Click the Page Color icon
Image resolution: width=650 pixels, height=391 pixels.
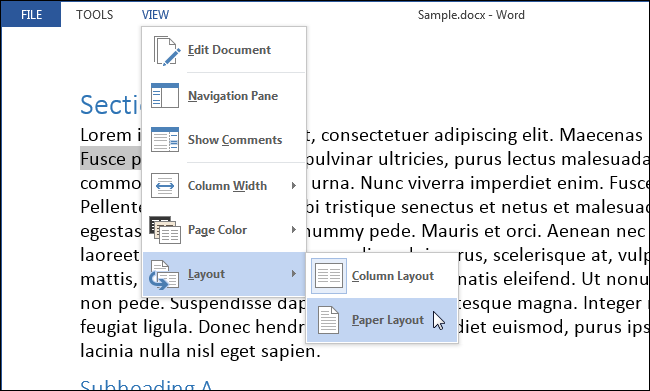coord(165,229)
